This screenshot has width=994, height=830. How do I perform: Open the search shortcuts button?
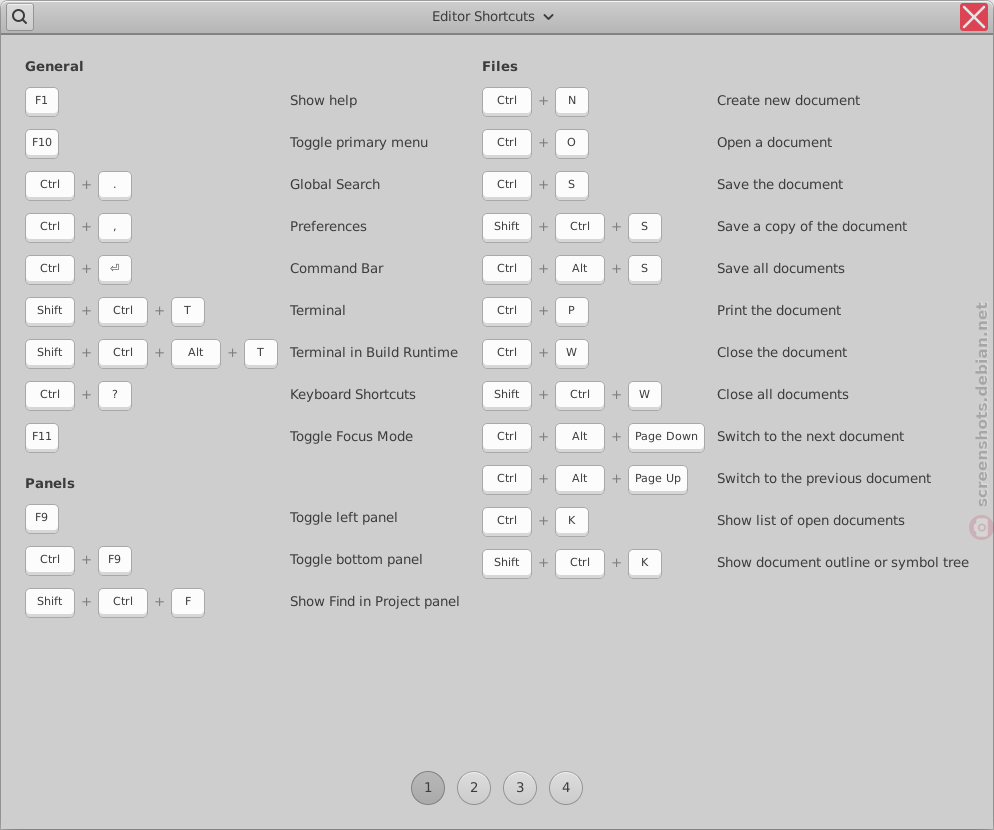point(20,16)
